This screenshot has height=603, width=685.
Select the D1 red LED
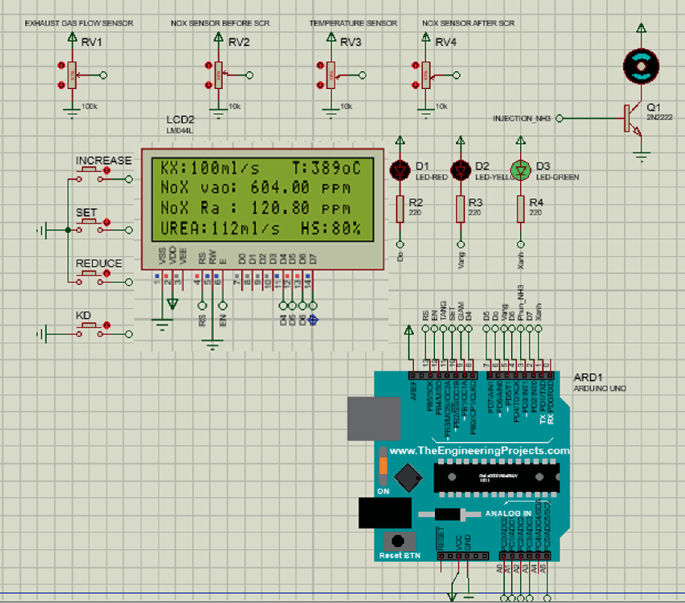(401, 168)
